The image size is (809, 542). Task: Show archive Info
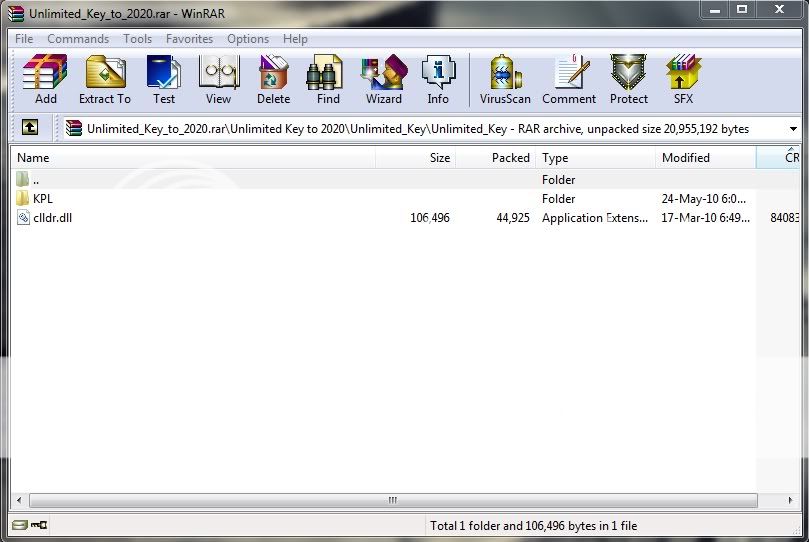[x=438, y=79]
